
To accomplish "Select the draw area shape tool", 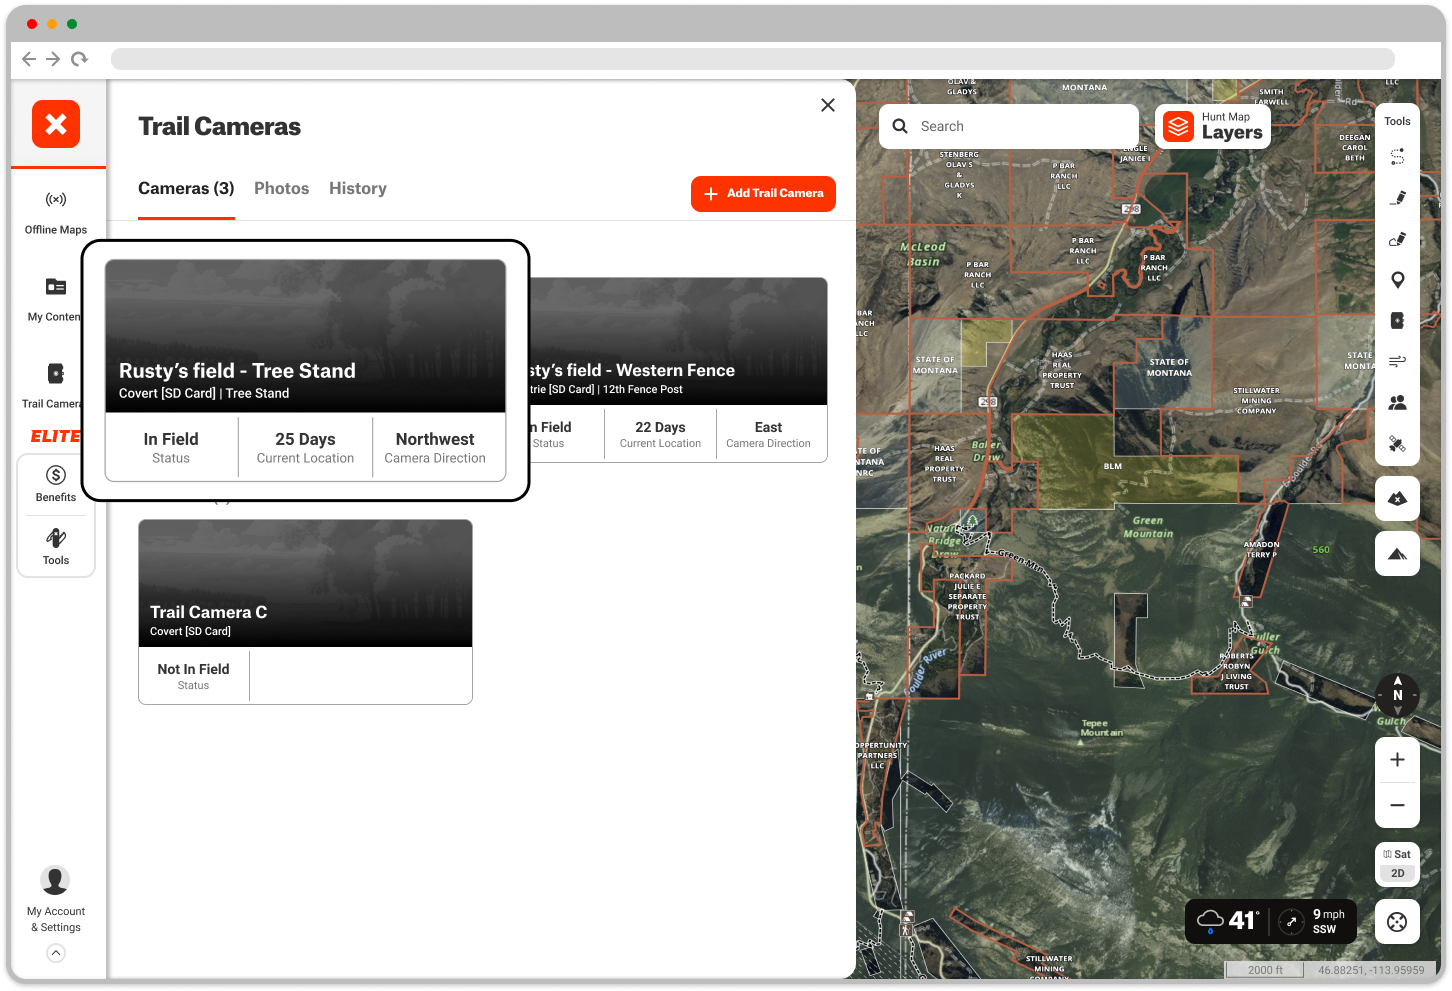I will point(1397,239).
